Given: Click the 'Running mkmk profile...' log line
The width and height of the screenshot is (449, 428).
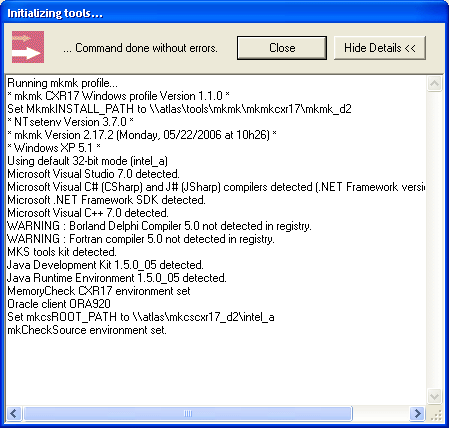Looking at the screenshot, I should tap(62, 83).
